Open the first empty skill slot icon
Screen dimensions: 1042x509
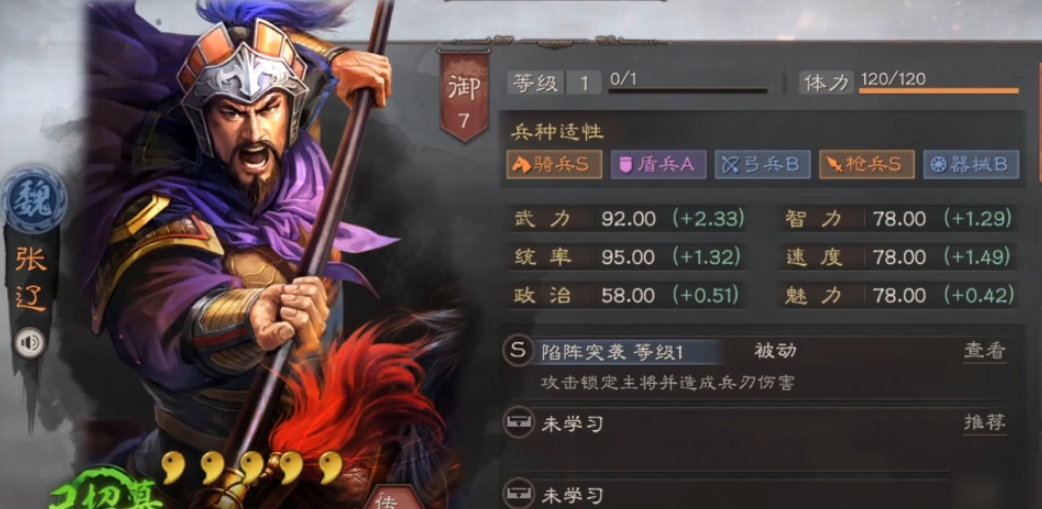coord(518,423)
